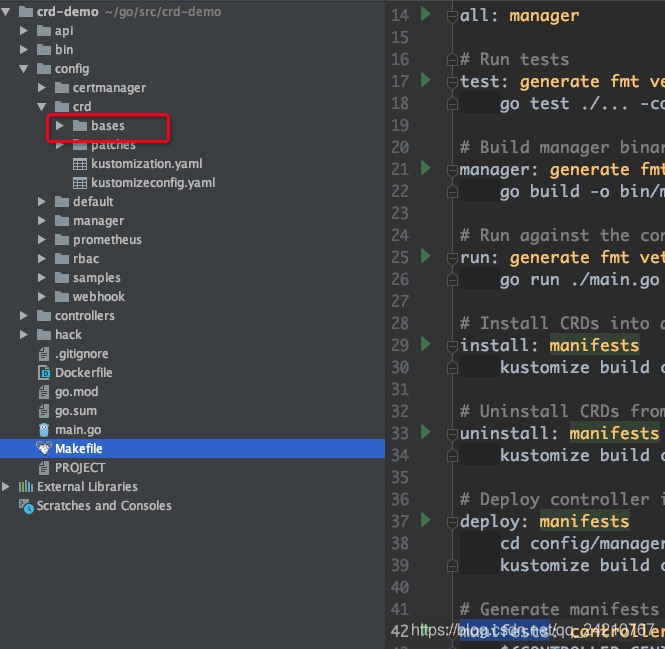Screen dimensions: 665x649
Task: Click the kustomization.yaml file icon
Action: click(80, 164)
